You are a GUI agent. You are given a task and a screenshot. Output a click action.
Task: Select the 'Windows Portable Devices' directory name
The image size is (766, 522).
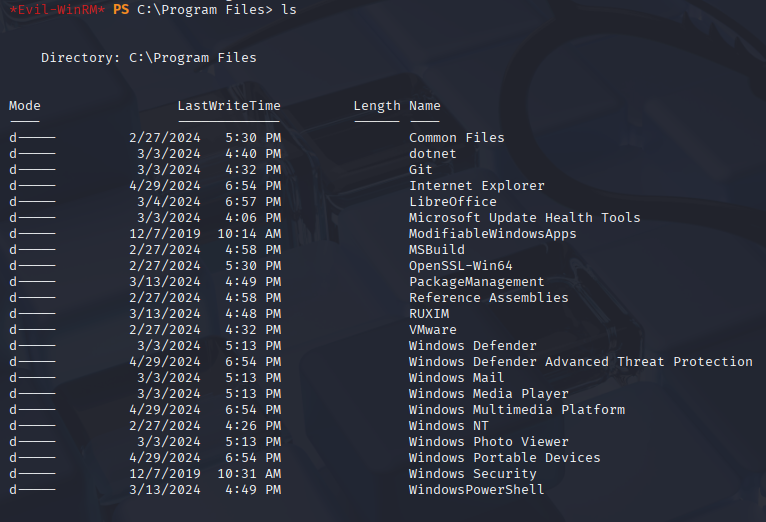(505, 458)
